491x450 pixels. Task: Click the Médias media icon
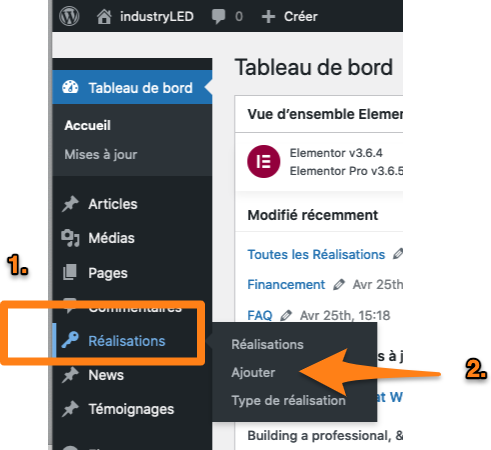point(70,238)
